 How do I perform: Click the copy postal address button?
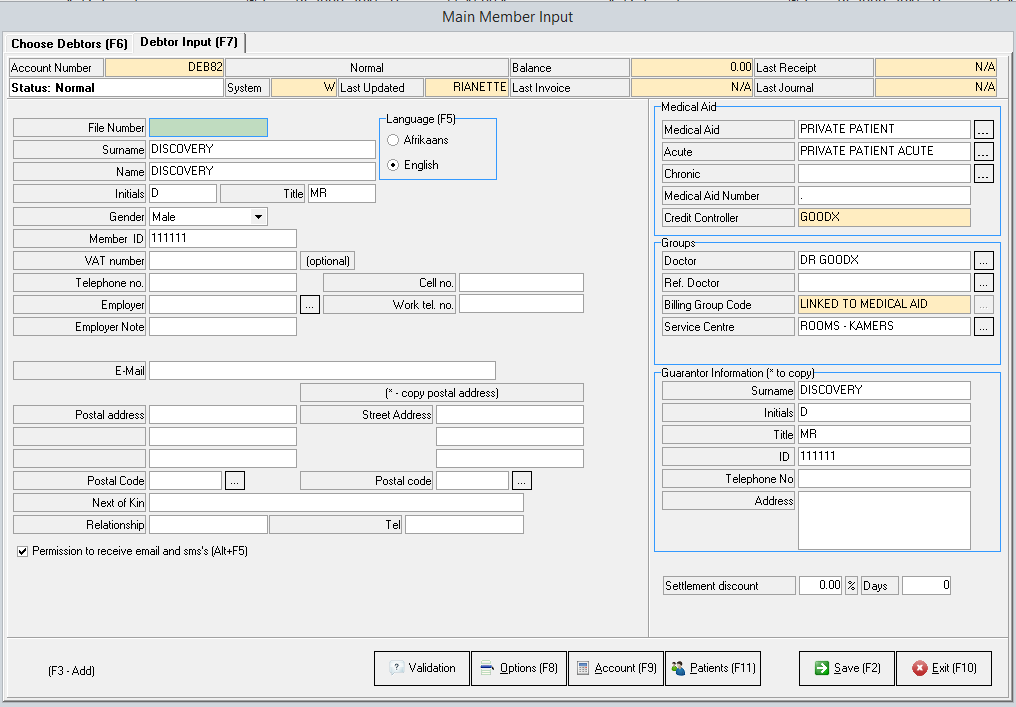(441, 393)
